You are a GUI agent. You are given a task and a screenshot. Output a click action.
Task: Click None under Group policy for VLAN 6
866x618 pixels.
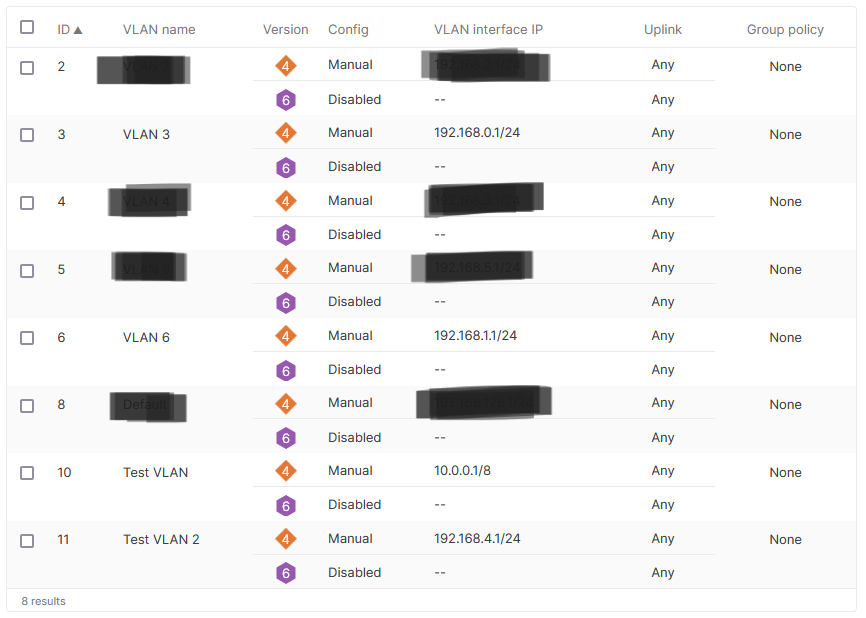click(785, 337)
